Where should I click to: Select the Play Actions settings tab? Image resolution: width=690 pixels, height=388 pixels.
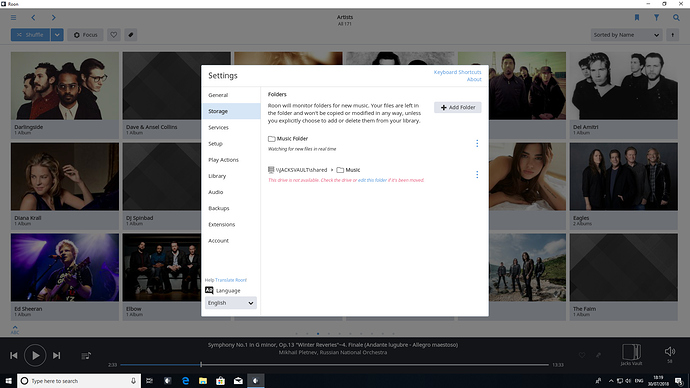coord(231,160)
